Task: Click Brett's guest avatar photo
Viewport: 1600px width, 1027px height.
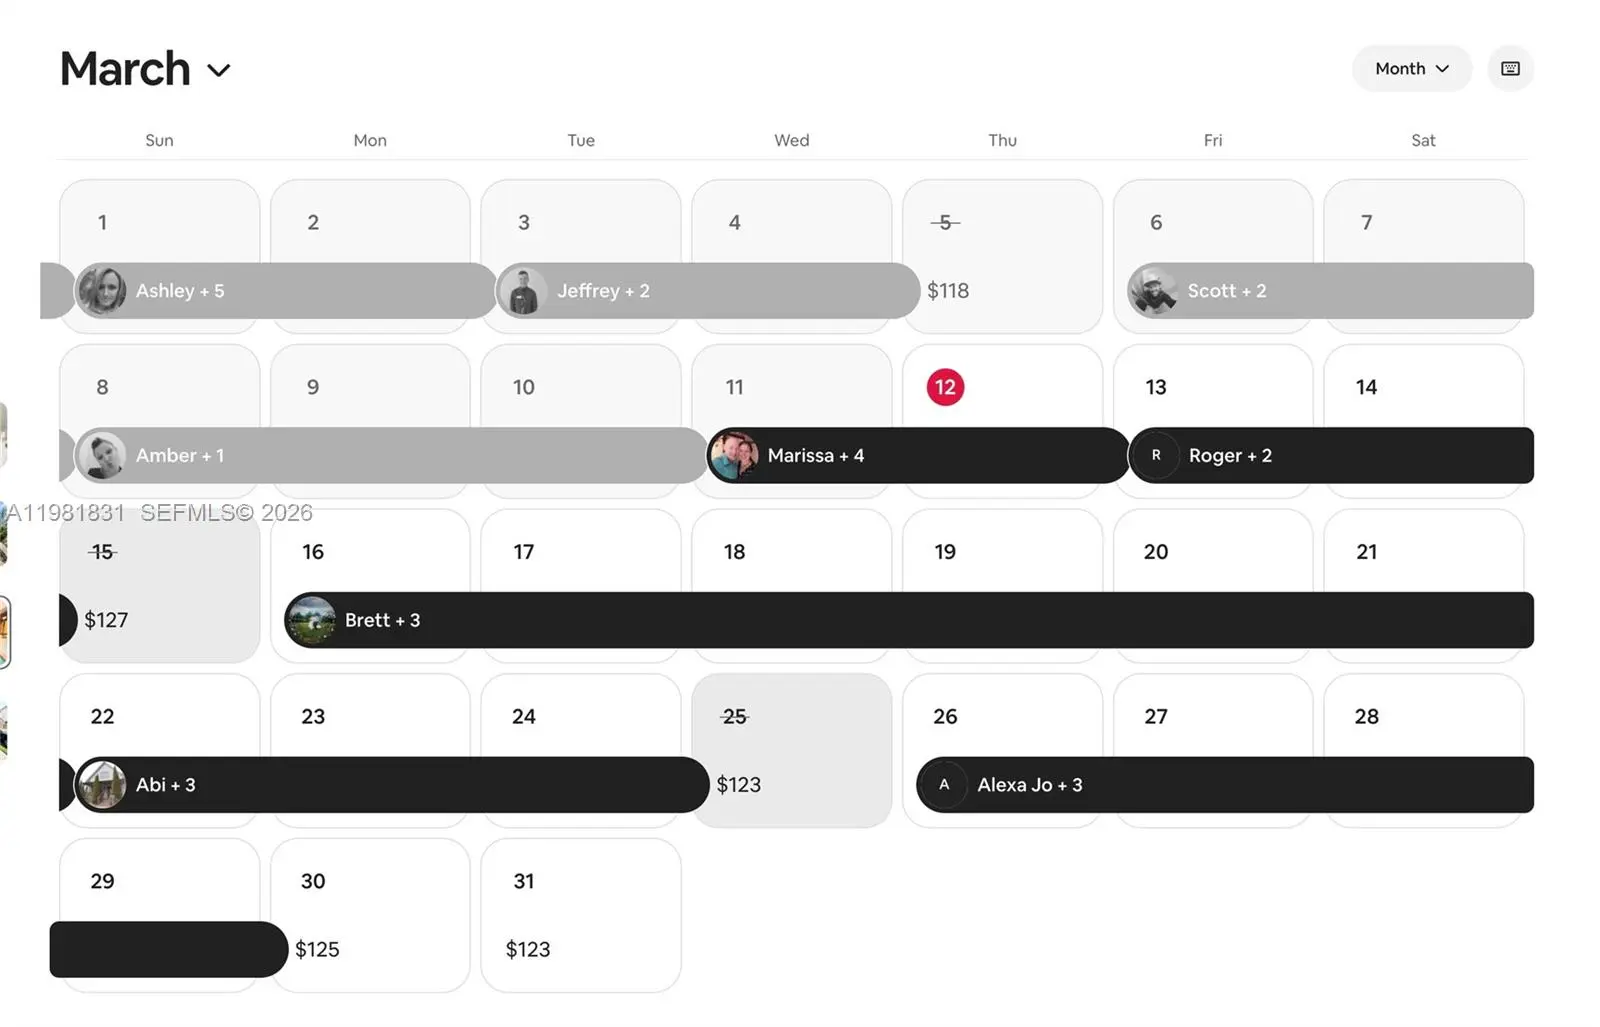Action: point(311,620)
